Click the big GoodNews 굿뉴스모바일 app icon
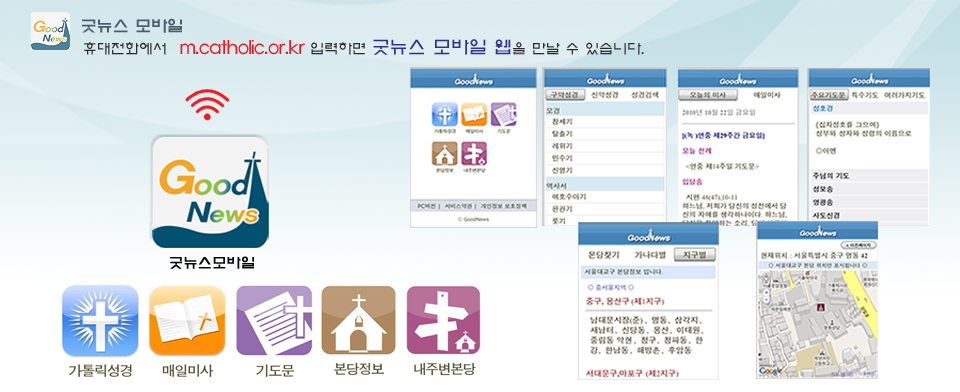 [210, 192]
